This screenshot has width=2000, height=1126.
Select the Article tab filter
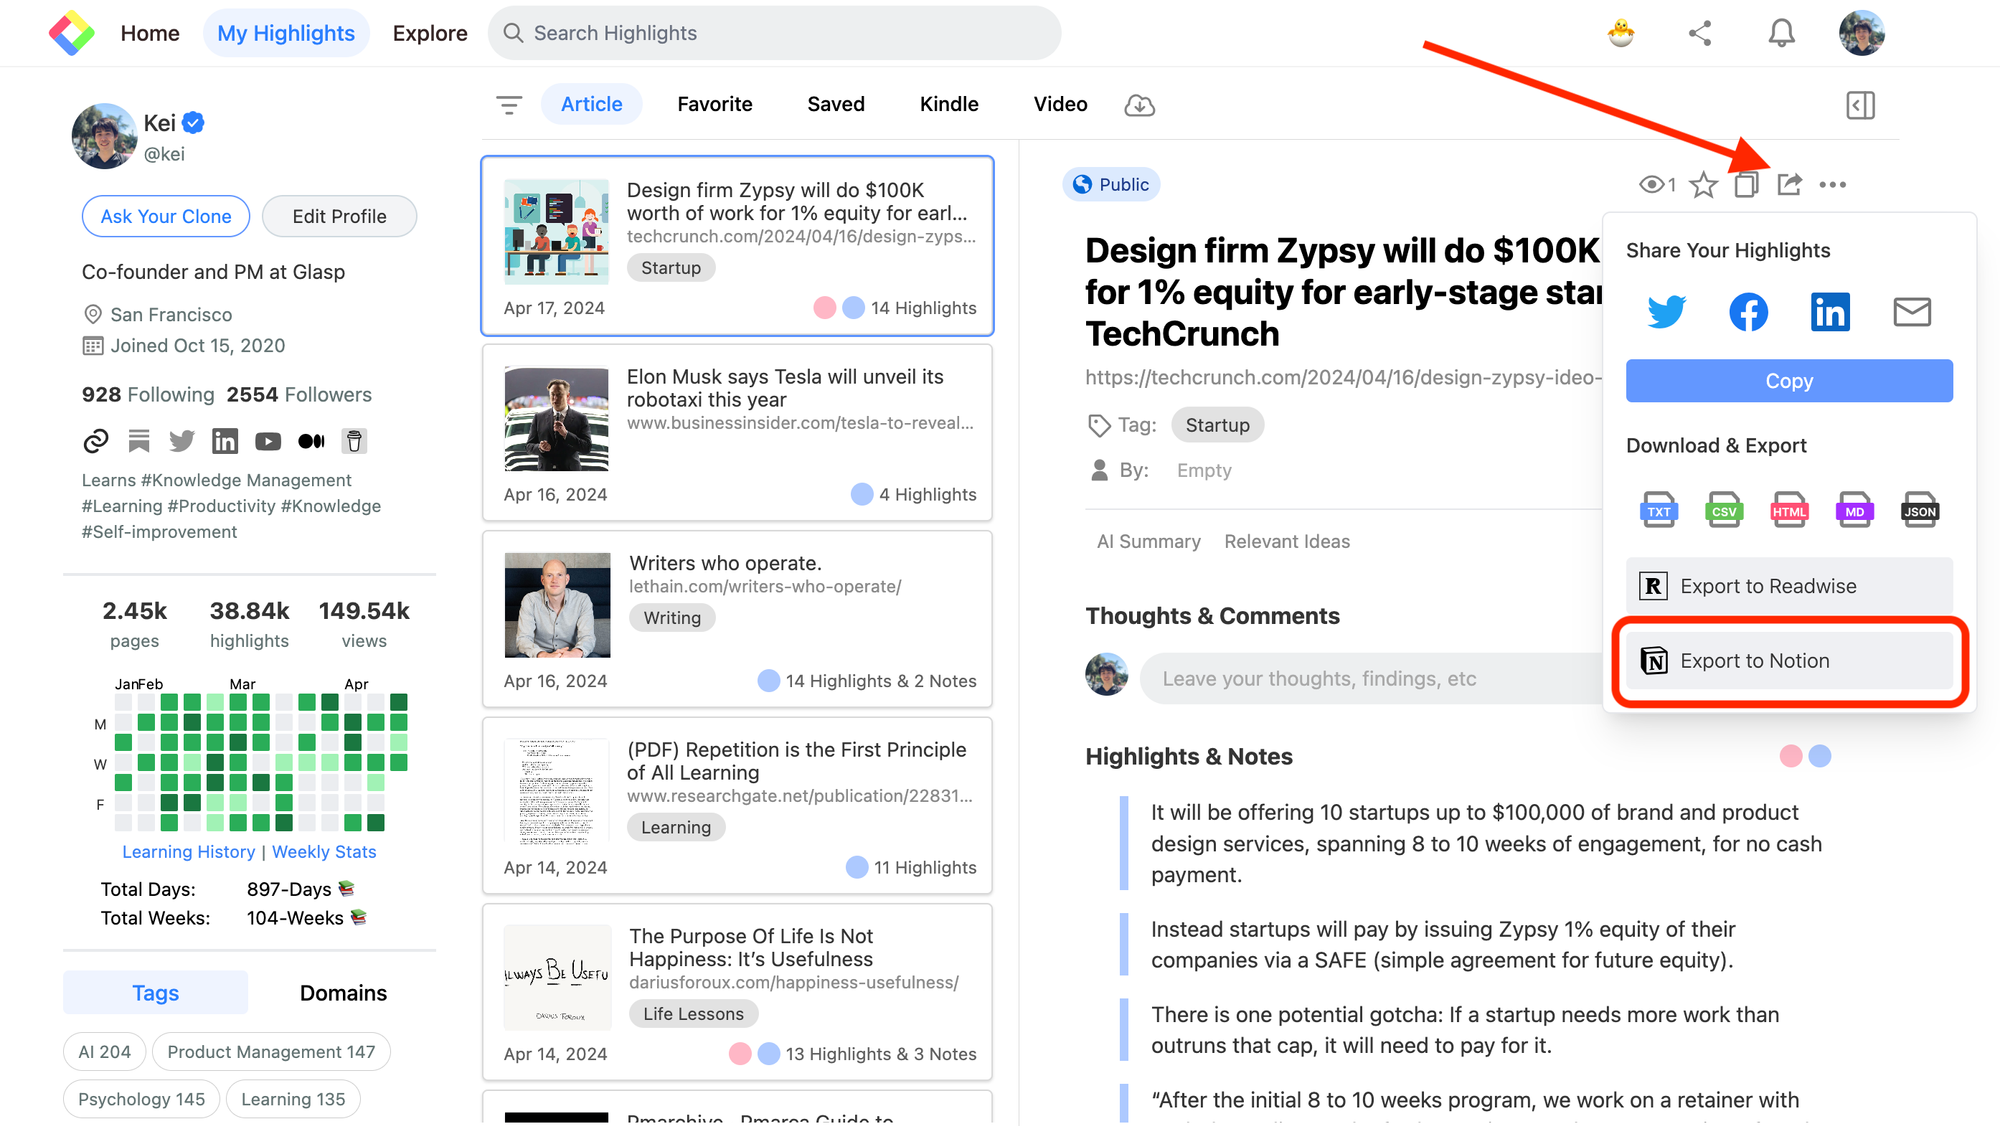point(591,103)
